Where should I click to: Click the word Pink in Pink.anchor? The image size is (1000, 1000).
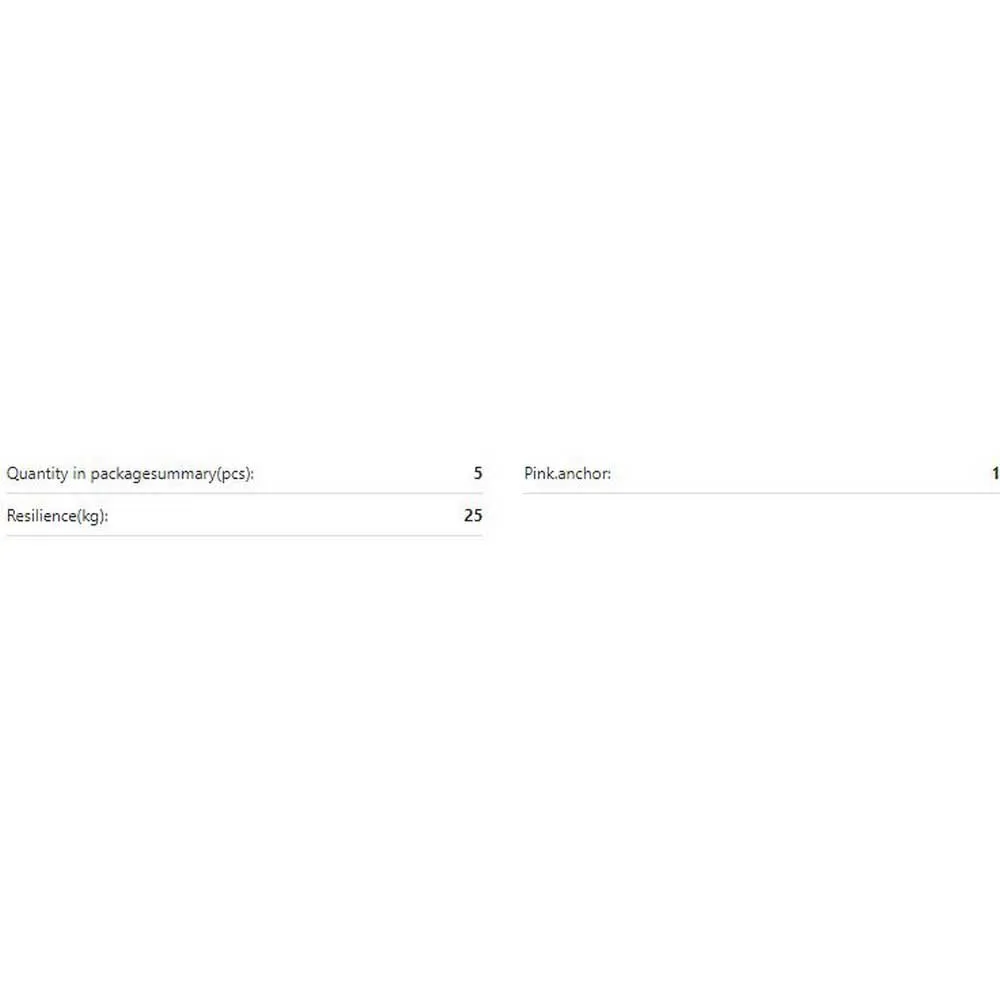(539, 473)
